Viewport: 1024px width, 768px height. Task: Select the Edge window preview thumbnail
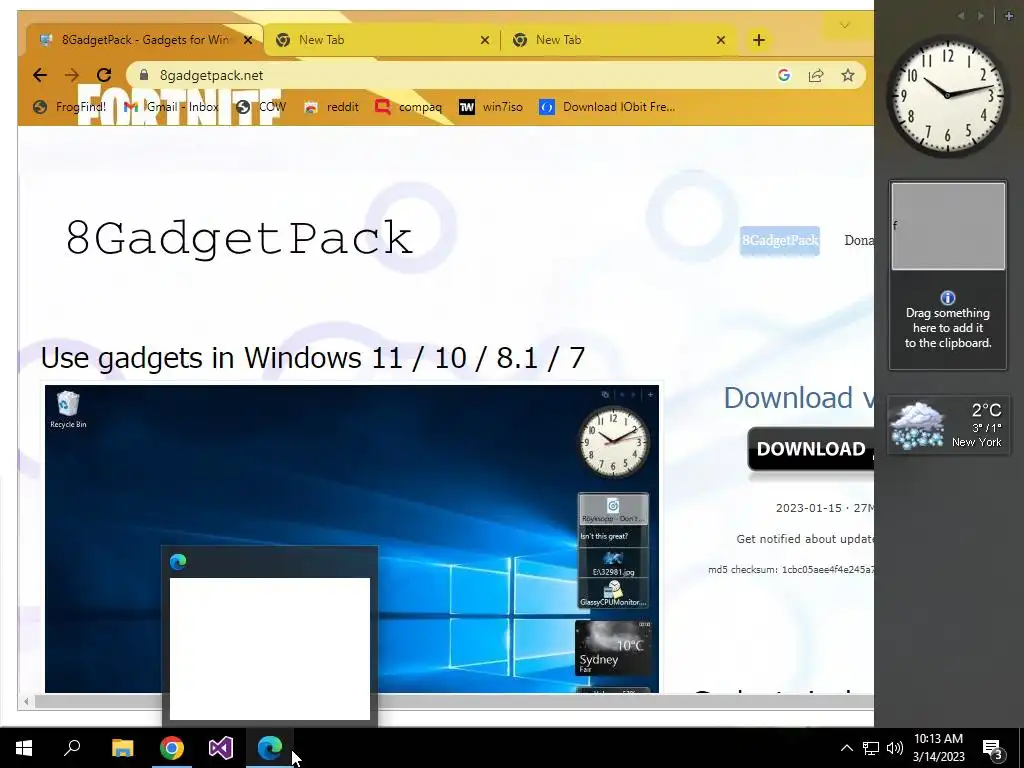click(x=270, y=635)
